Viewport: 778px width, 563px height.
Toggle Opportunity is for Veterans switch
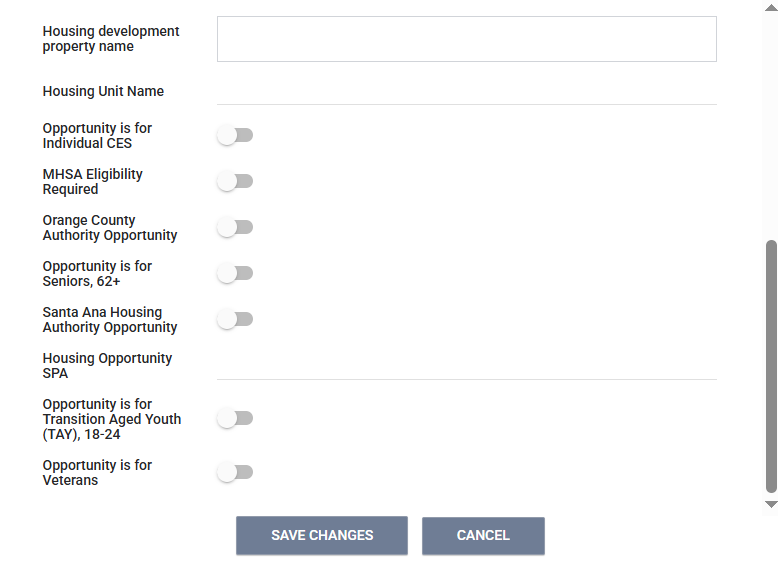click(x=235, y=472)
